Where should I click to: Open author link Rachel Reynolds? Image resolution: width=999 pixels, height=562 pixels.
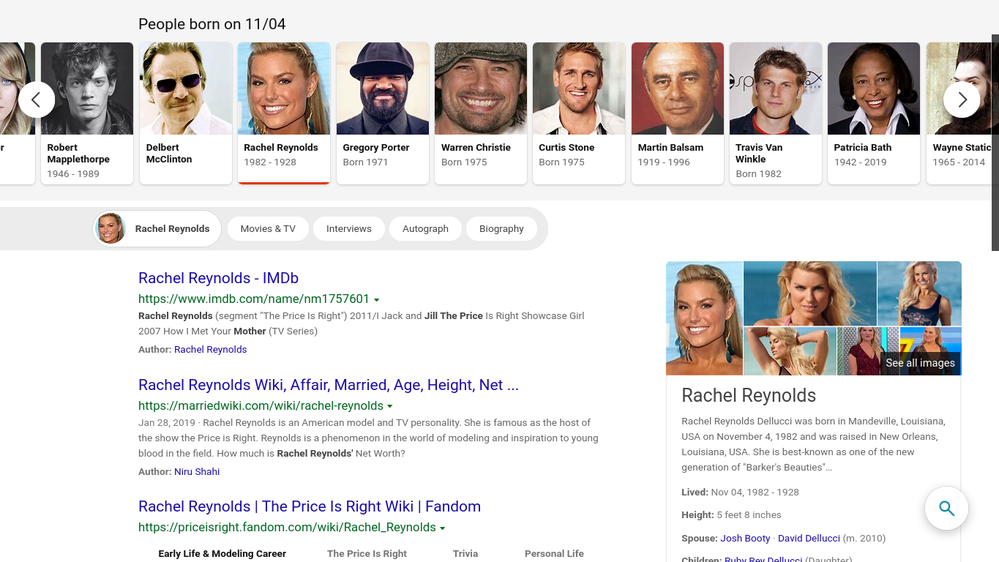pos(210,349)
